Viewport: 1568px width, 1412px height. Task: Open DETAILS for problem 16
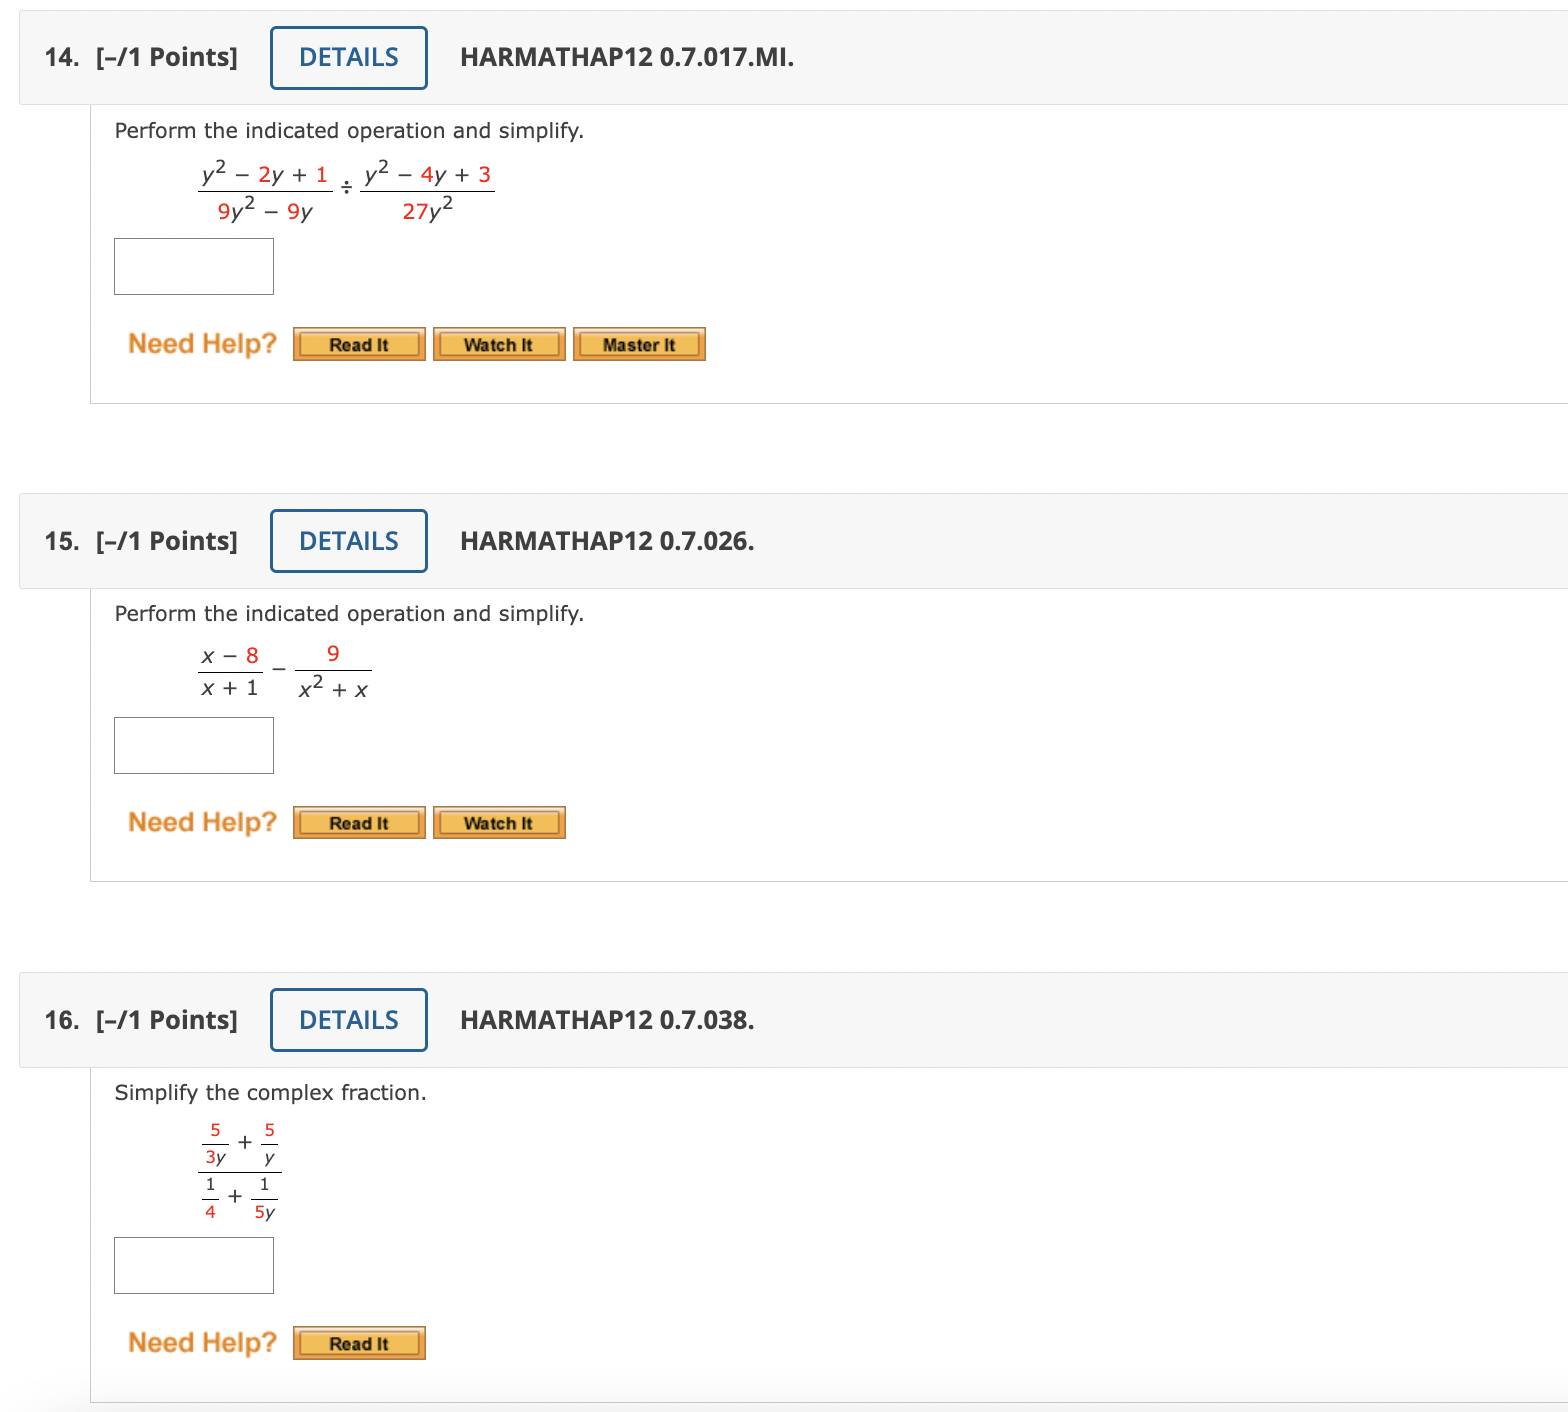click(347, 1019)
